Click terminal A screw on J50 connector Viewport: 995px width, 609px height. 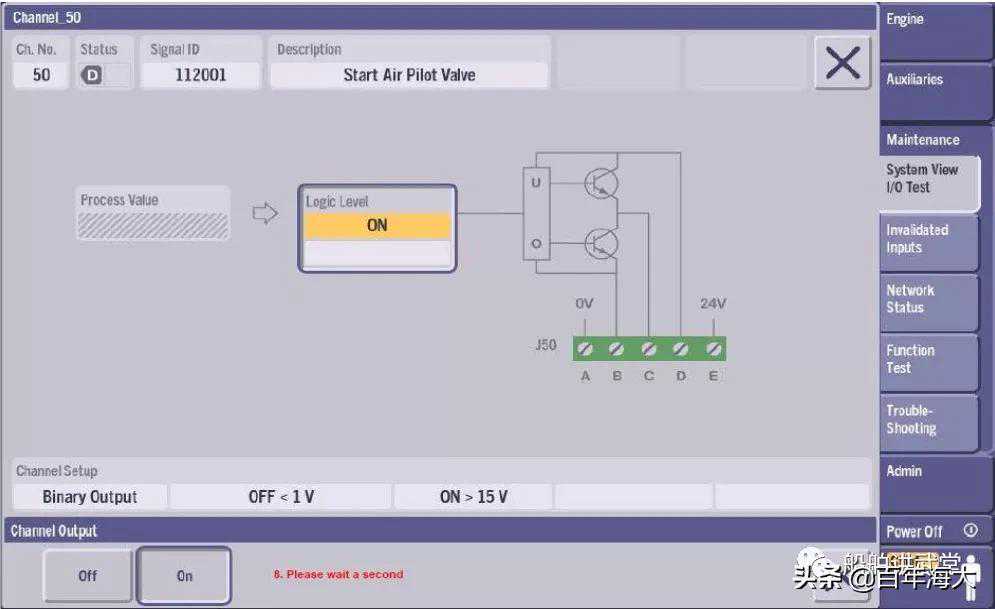585,349
